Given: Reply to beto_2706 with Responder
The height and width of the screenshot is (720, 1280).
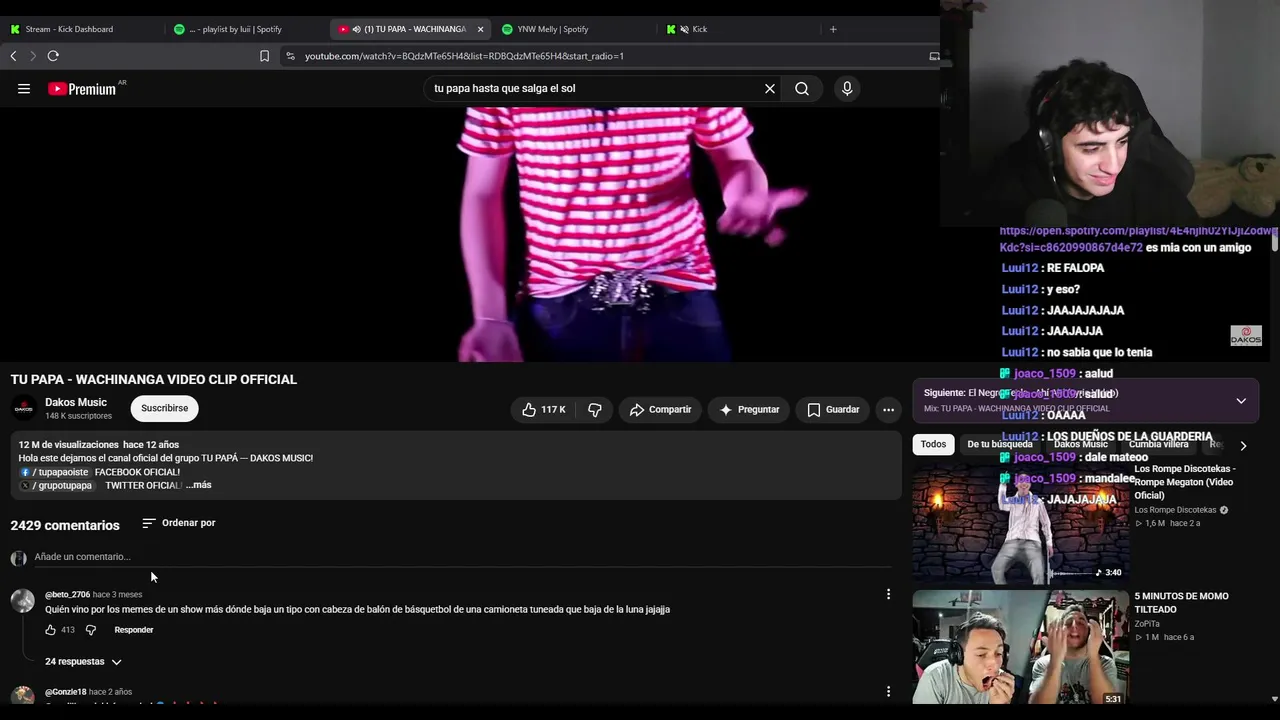Looking at the screenshot, I should [133, 630].
